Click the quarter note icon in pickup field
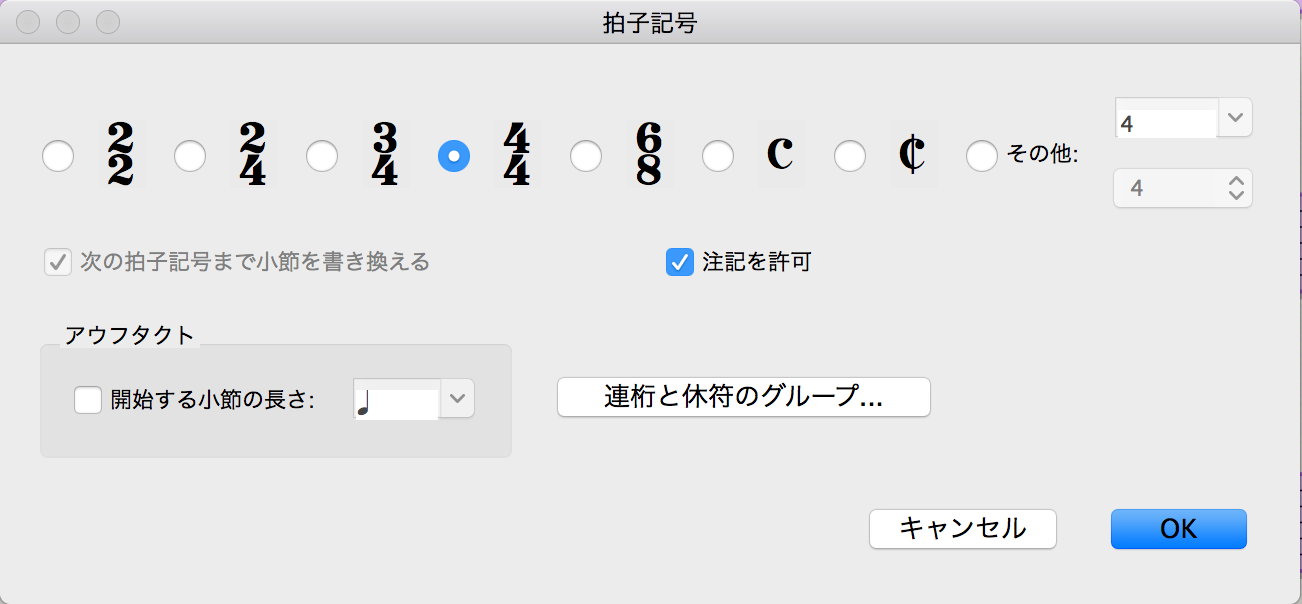 [x=364, y=402]
